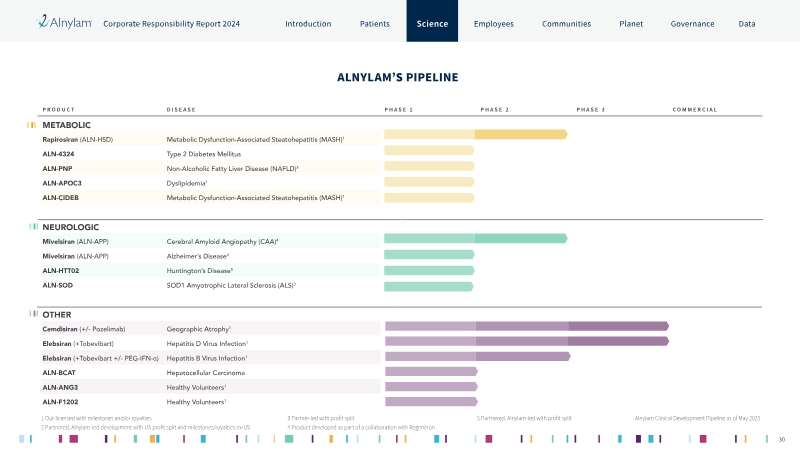Click the Metabolic section marker icon
800x450 pixels.
(32, 125)
